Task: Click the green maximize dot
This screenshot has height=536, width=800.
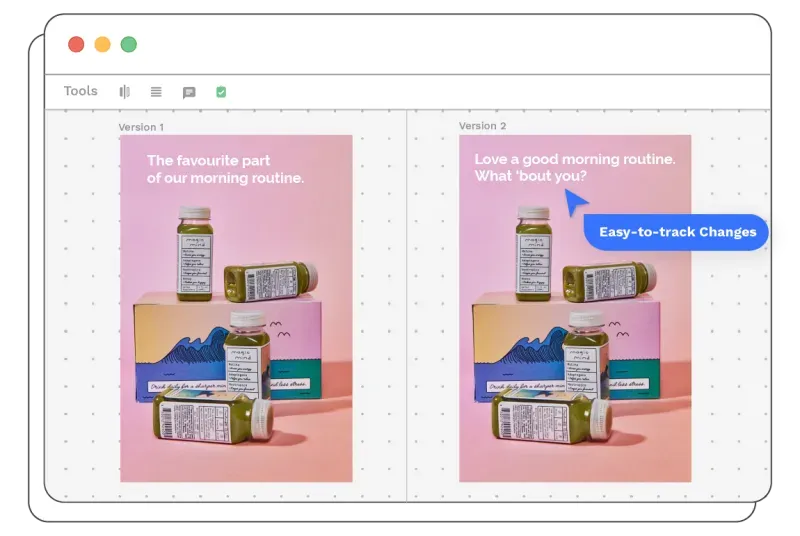Action: coord(129,44)
